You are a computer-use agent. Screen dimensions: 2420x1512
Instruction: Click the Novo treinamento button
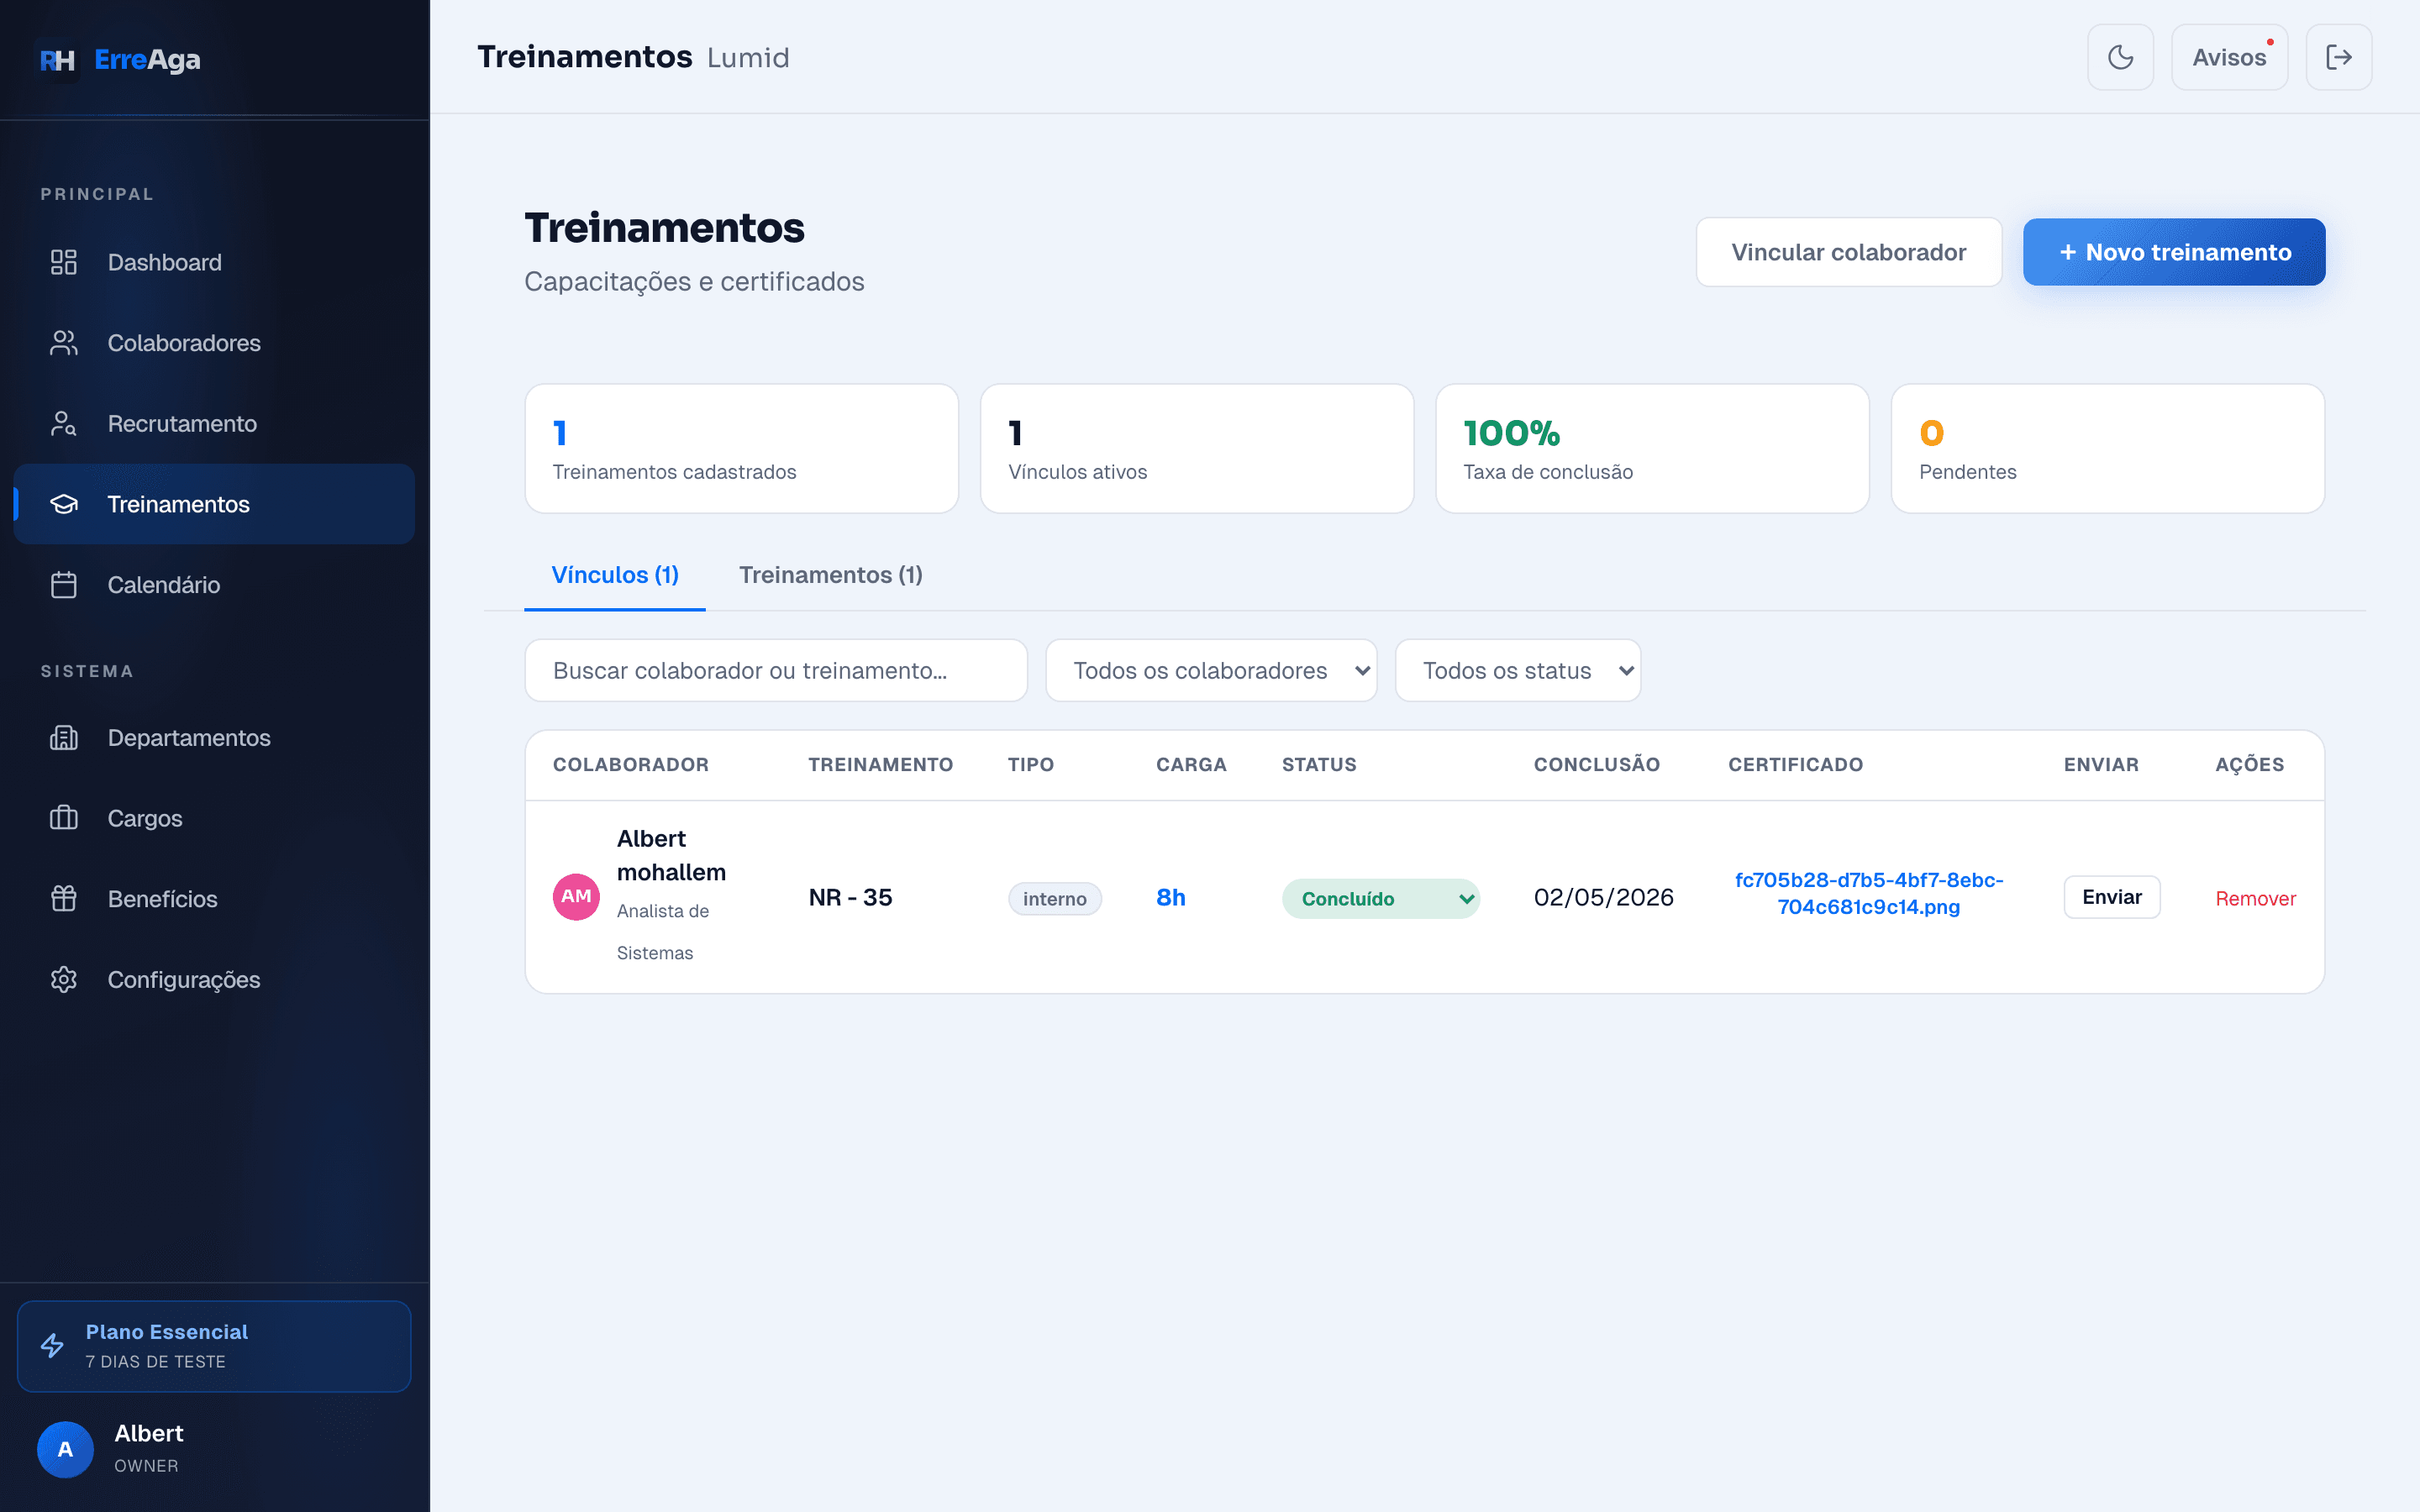click(2174, 252)
